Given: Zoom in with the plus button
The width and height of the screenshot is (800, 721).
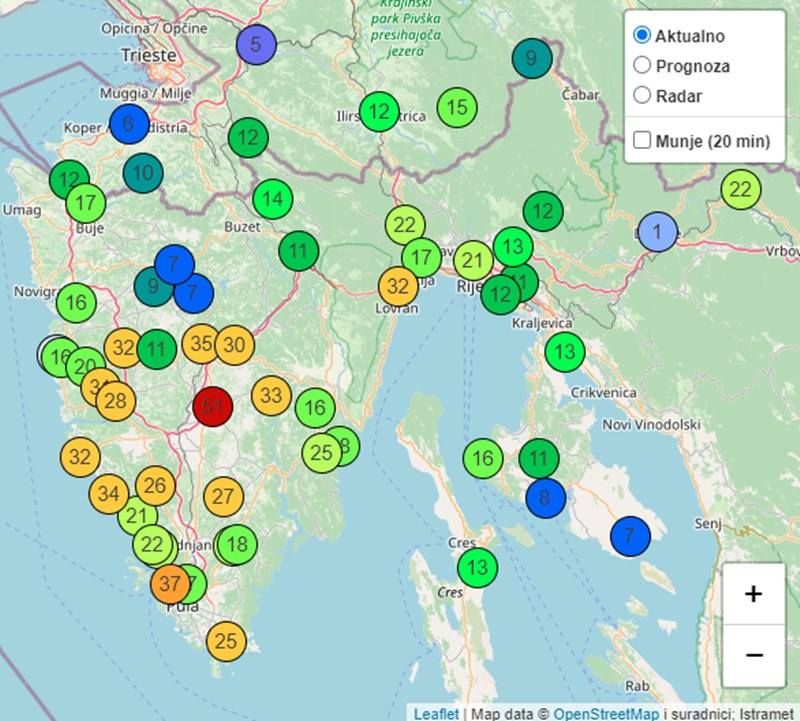Looking at the screenshot, I should pyautogui.click(x=753, y=593).
